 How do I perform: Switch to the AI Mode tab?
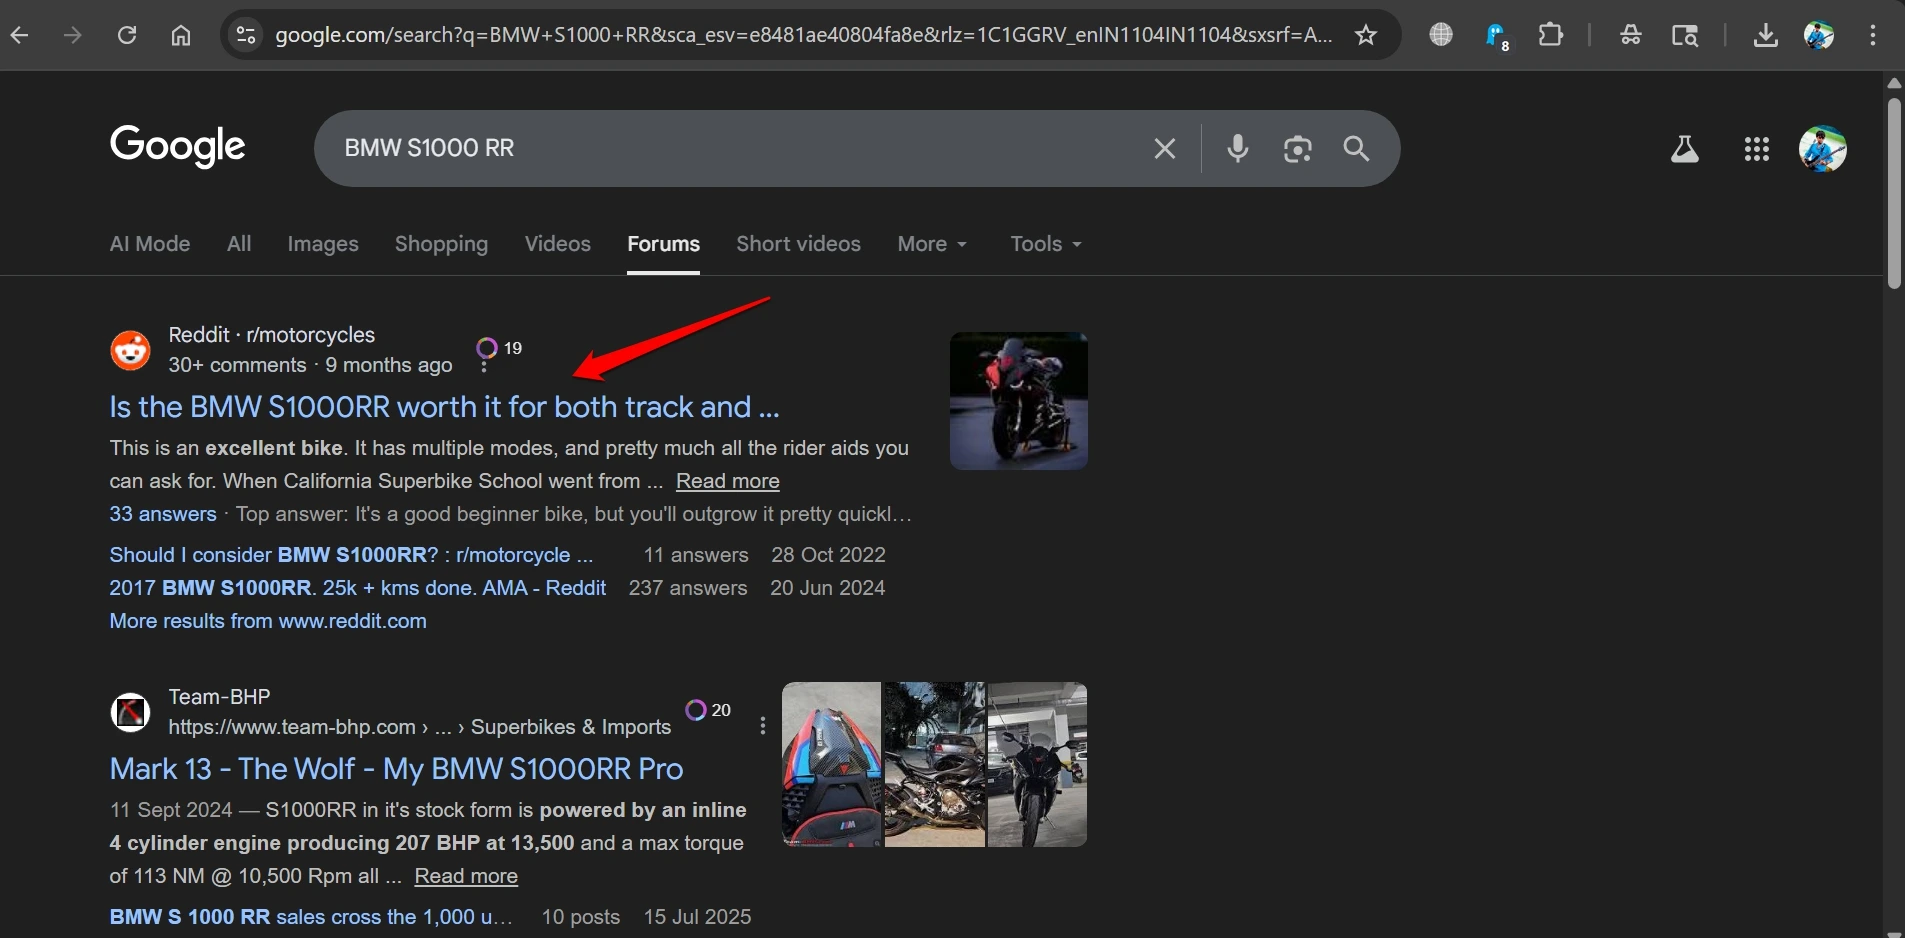coord(149,244)
